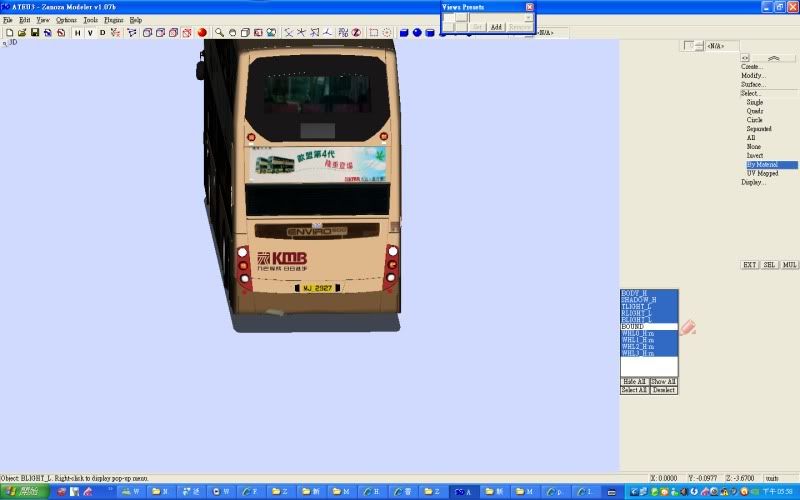Collapse the Select tools group
800x500 pixels.
751,93
